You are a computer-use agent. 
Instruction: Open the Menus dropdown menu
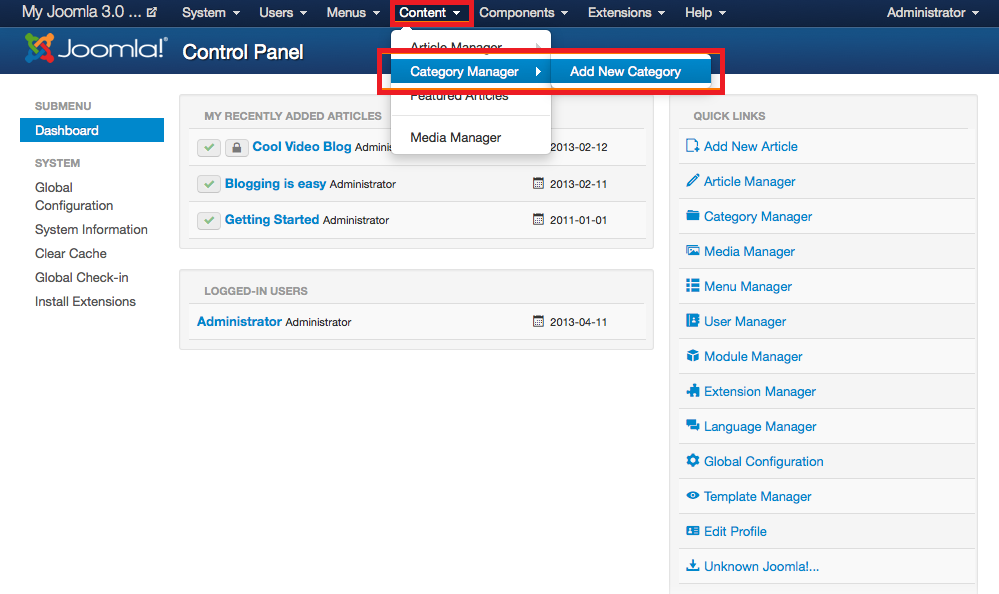pos(353,13)
